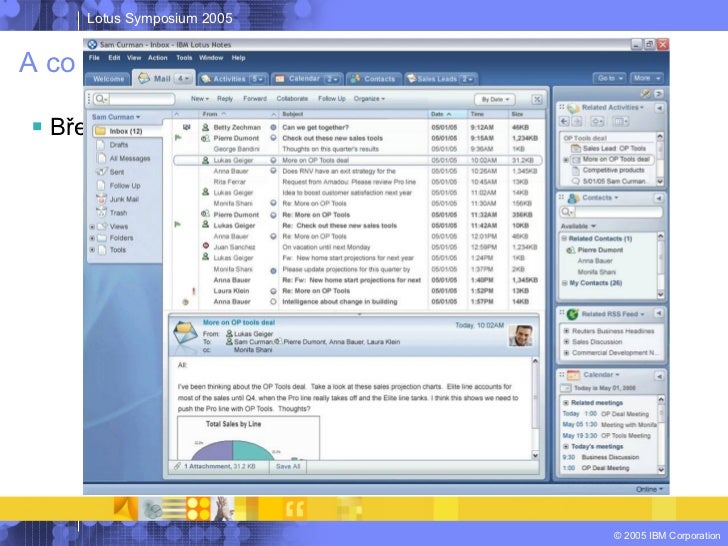This screenshot has width=728, height=546.
Task: Collapse the Related Contacts (1) group
Action: 564,239
